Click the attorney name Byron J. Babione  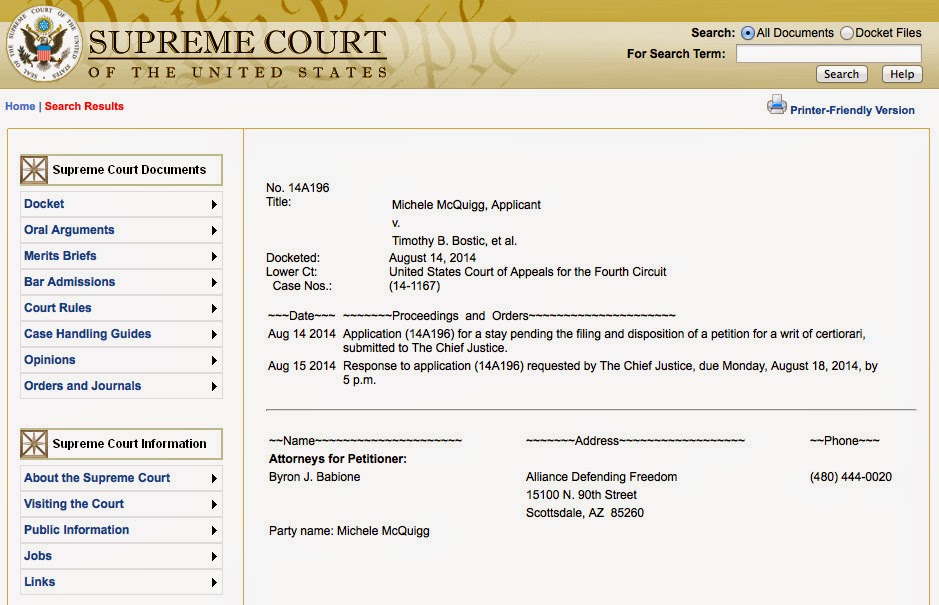pos(314,477)
